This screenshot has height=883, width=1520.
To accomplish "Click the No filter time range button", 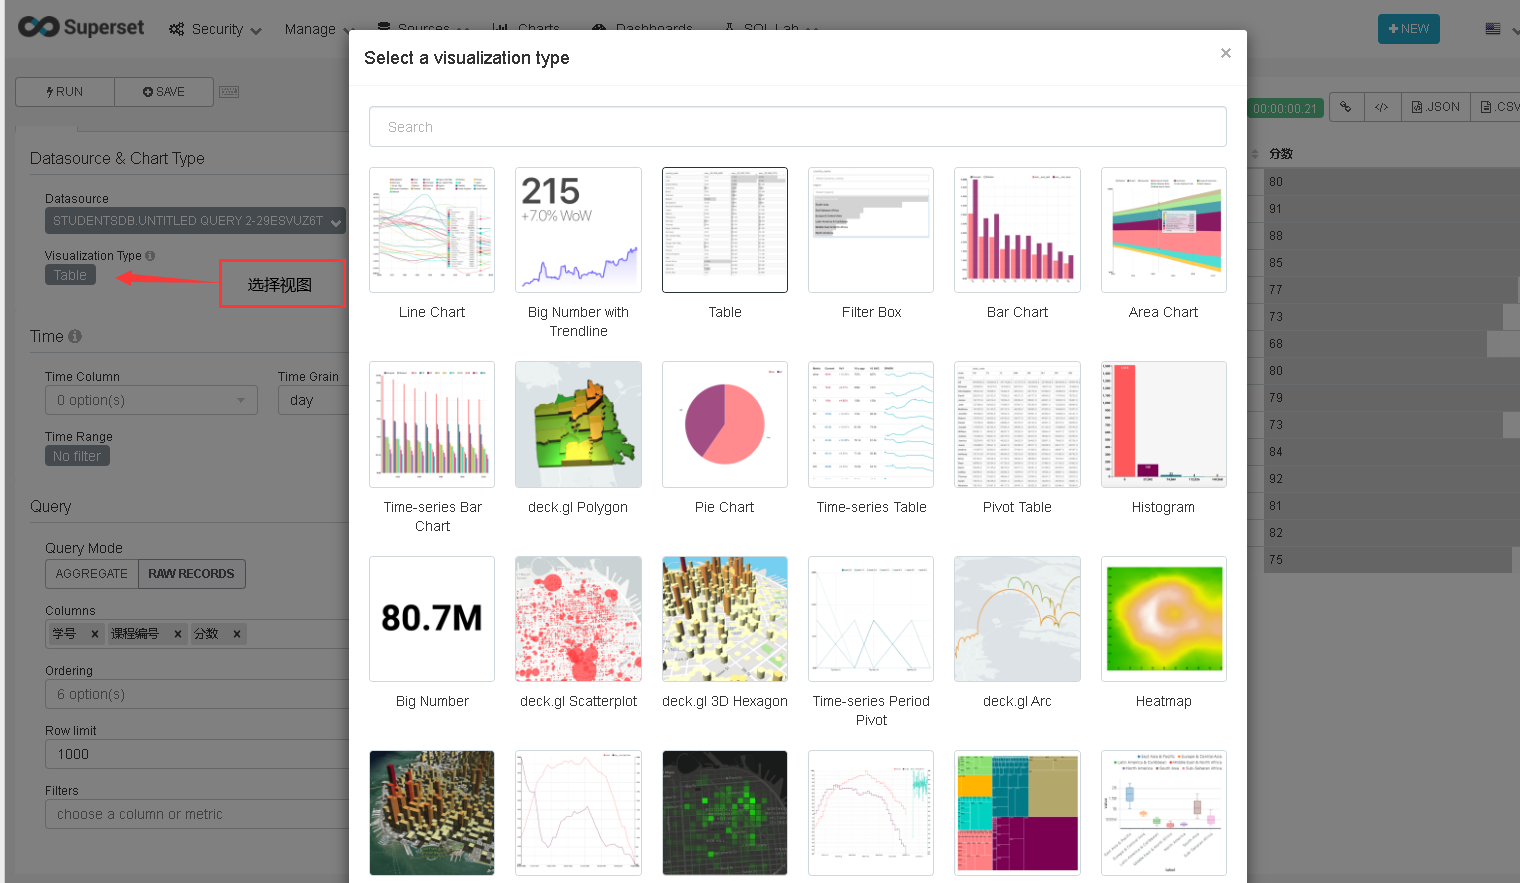I will [77, 456].
